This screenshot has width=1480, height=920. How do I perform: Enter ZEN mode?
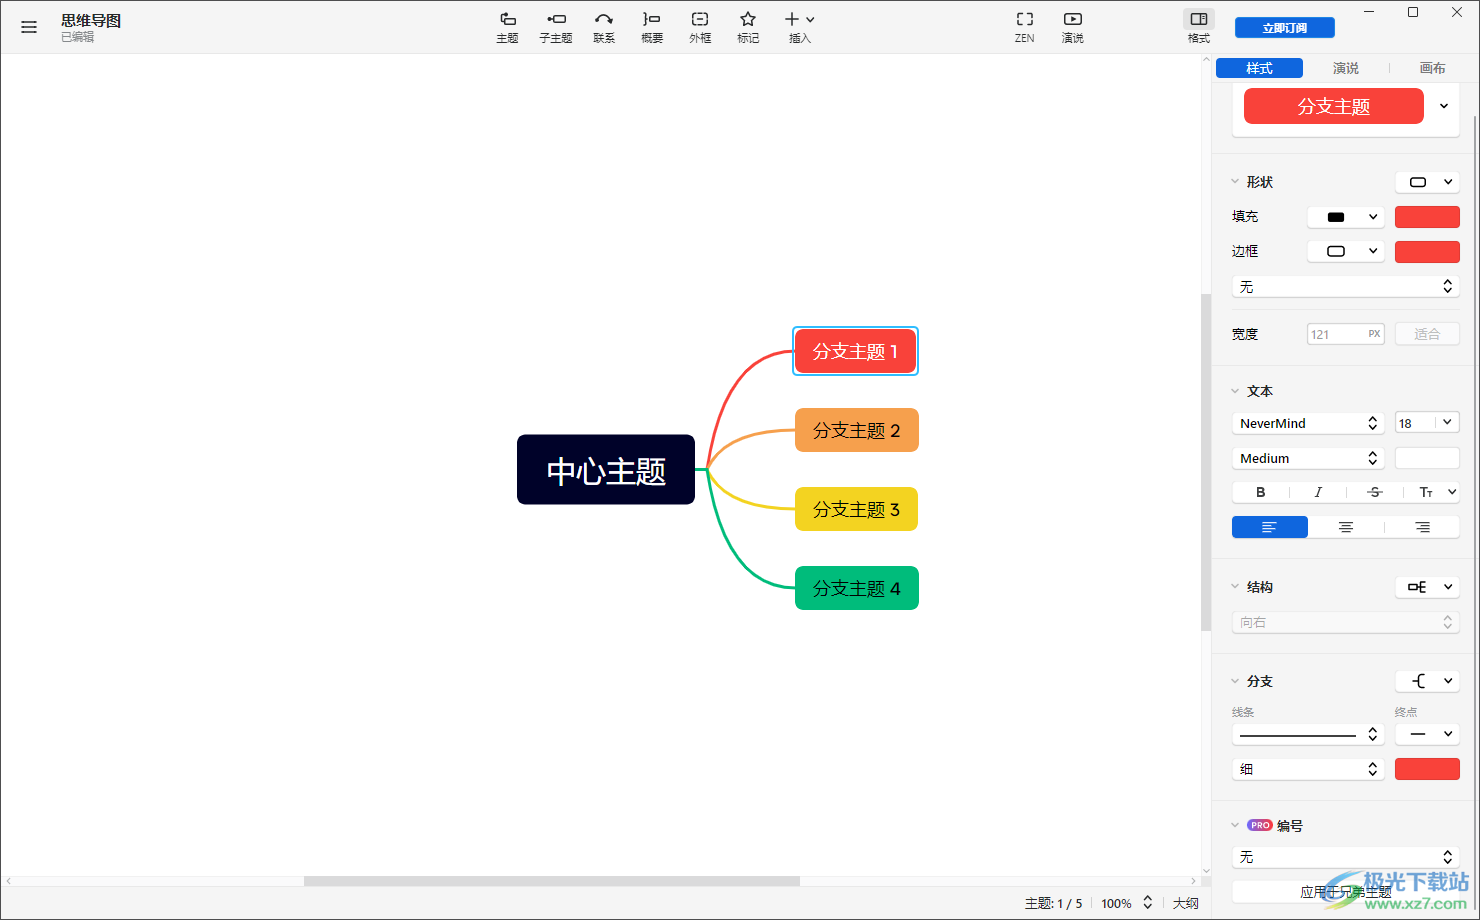pyautogui.click(x=1025, y=27)
